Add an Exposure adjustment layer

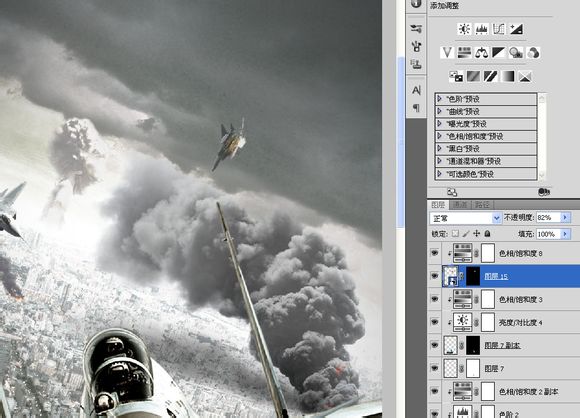click(x=516, y=29)
